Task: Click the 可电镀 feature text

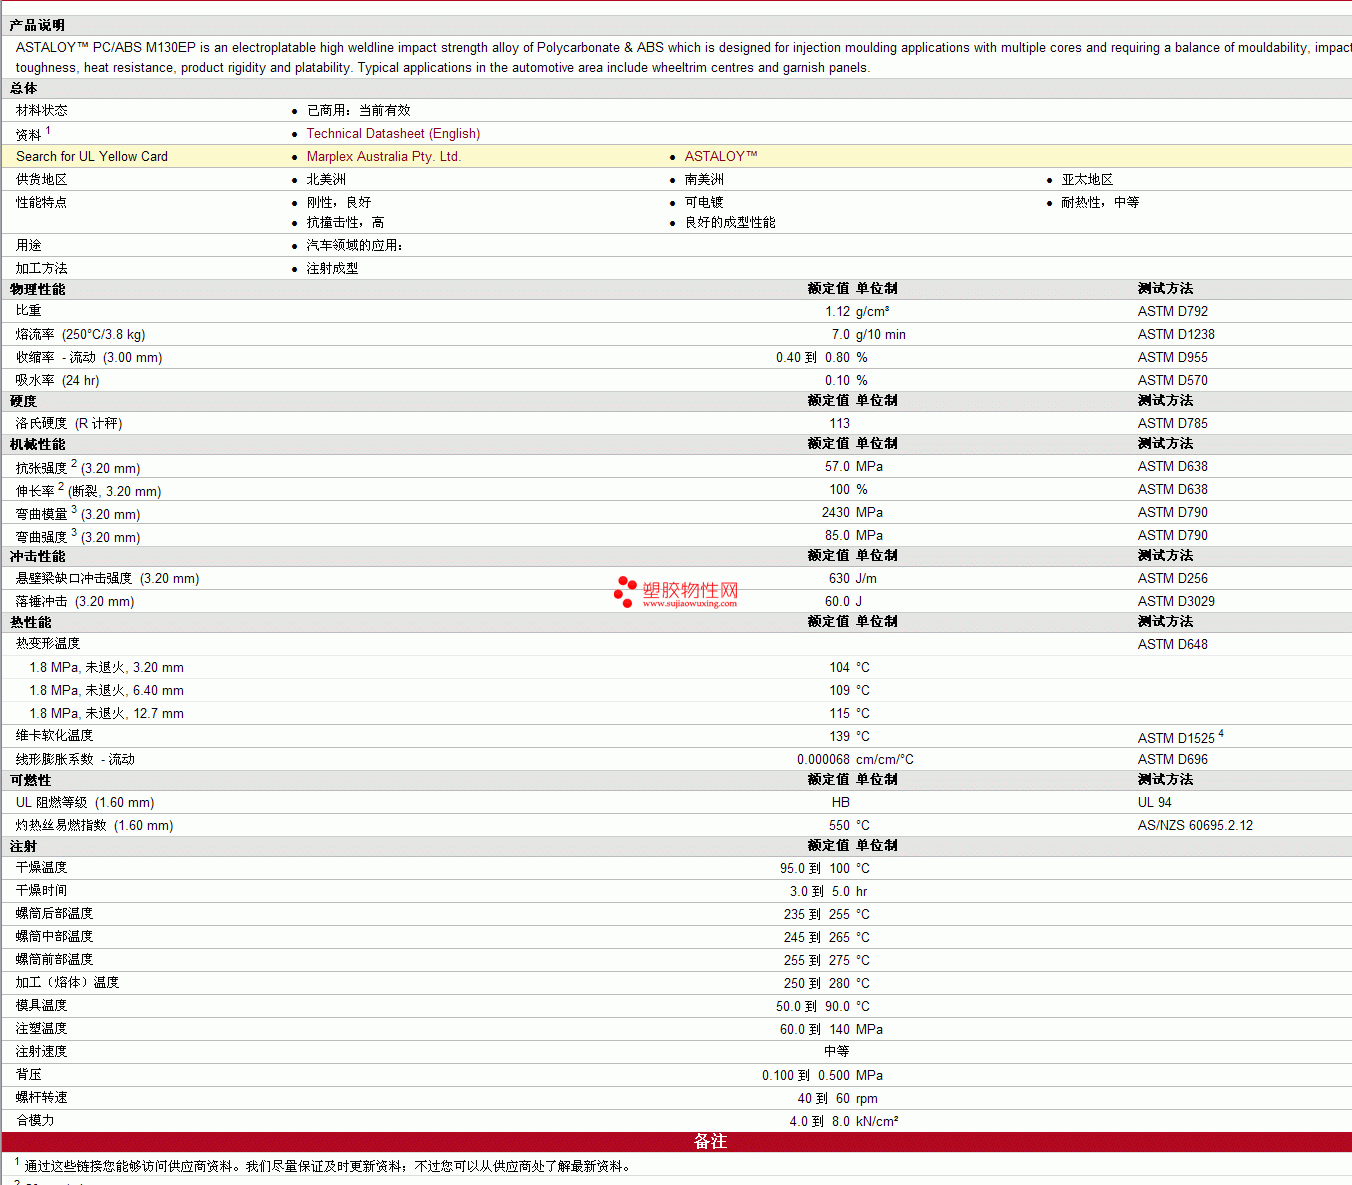Action: point(704,202)
